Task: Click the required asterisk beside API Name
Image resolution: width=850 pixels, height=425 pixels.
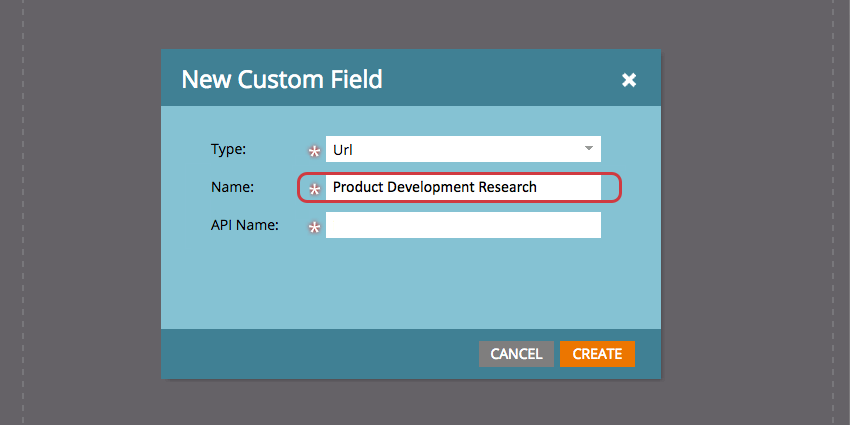Action: pyautogui.click(x=314, y=227)
